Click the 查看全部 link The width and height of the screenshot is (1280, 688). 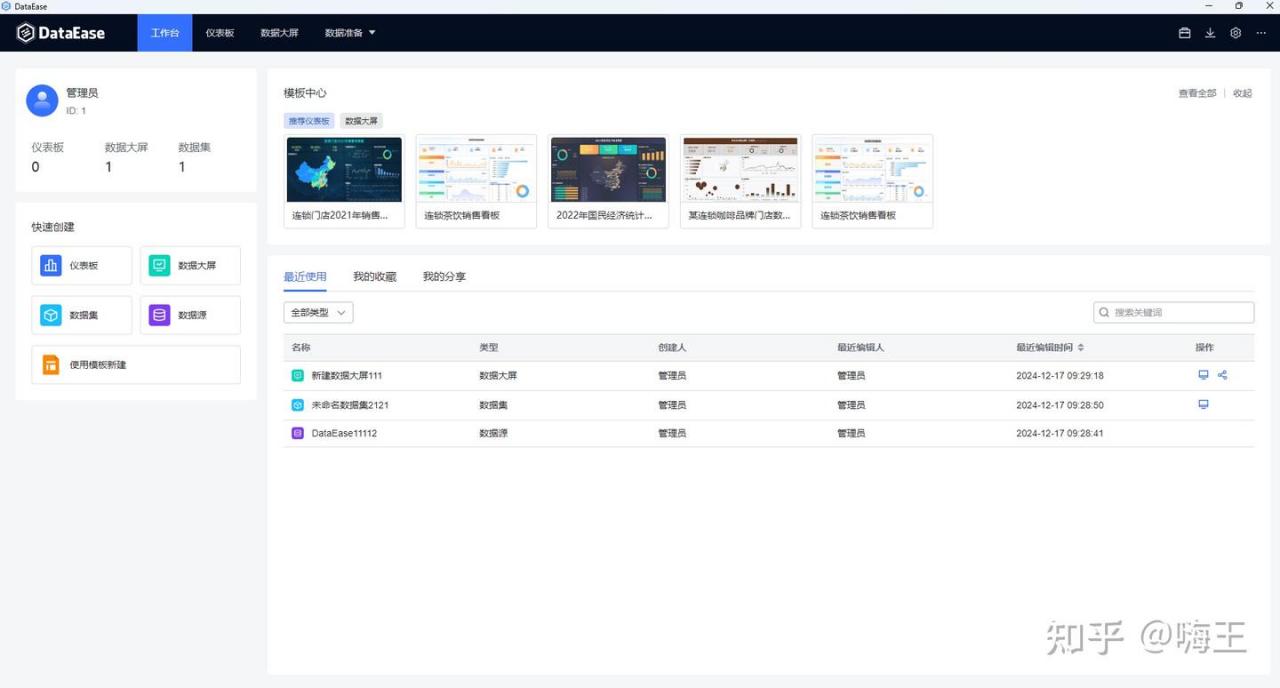click(1197, 93)
